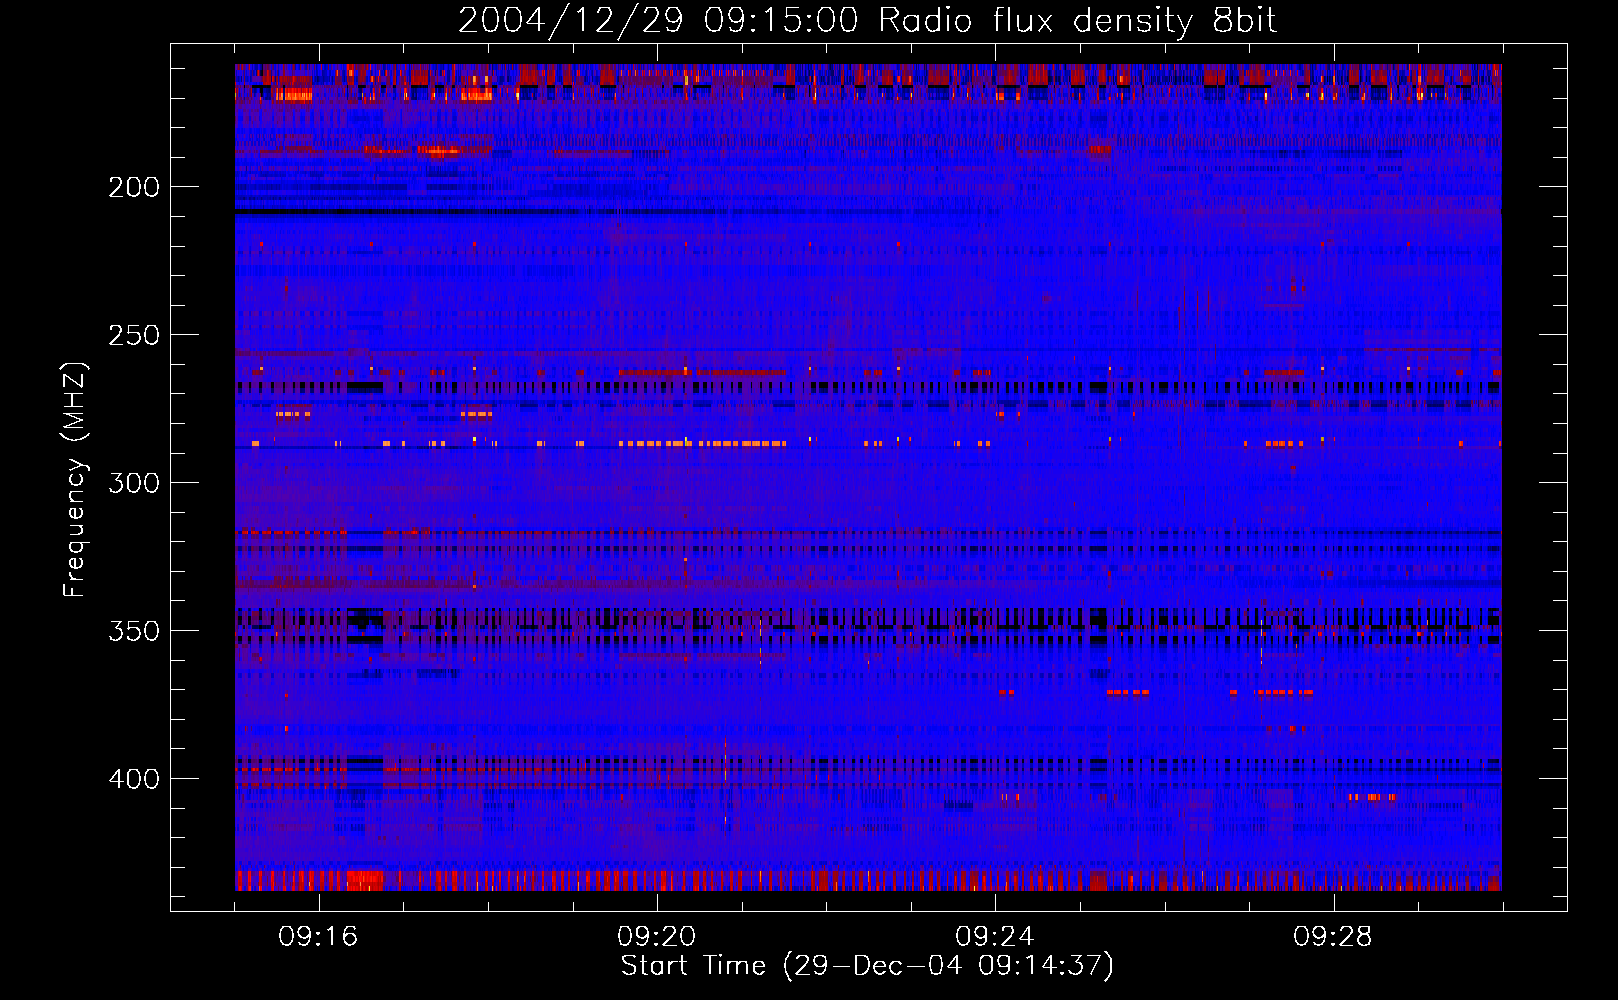Screen dimensions: 1618x1000
Task: Click the 09:28 time tick label
Action: (x=1332, y=937)
